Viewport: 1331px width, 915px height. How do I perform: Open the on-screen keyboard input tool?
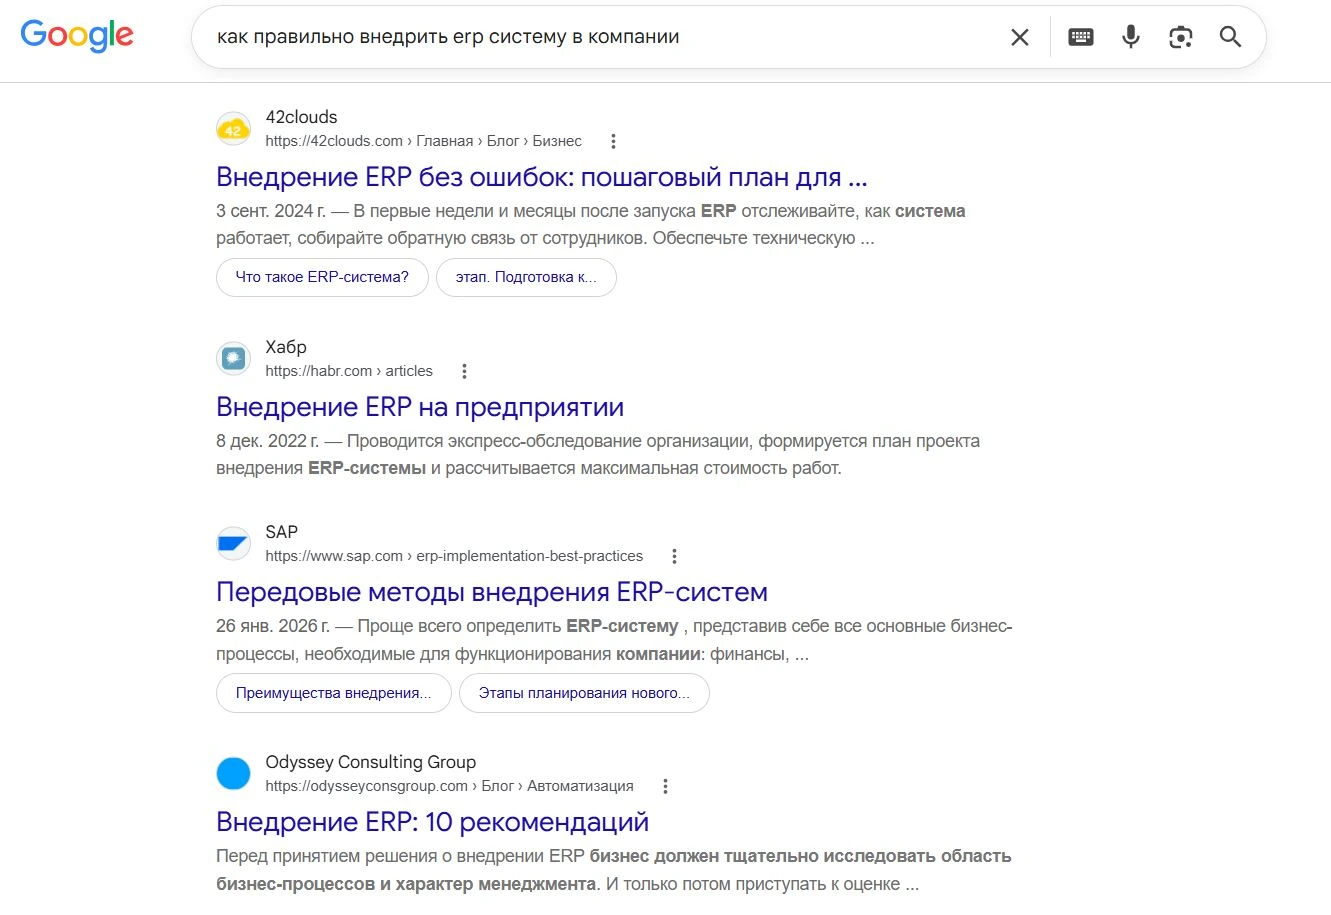point(1081,37)
